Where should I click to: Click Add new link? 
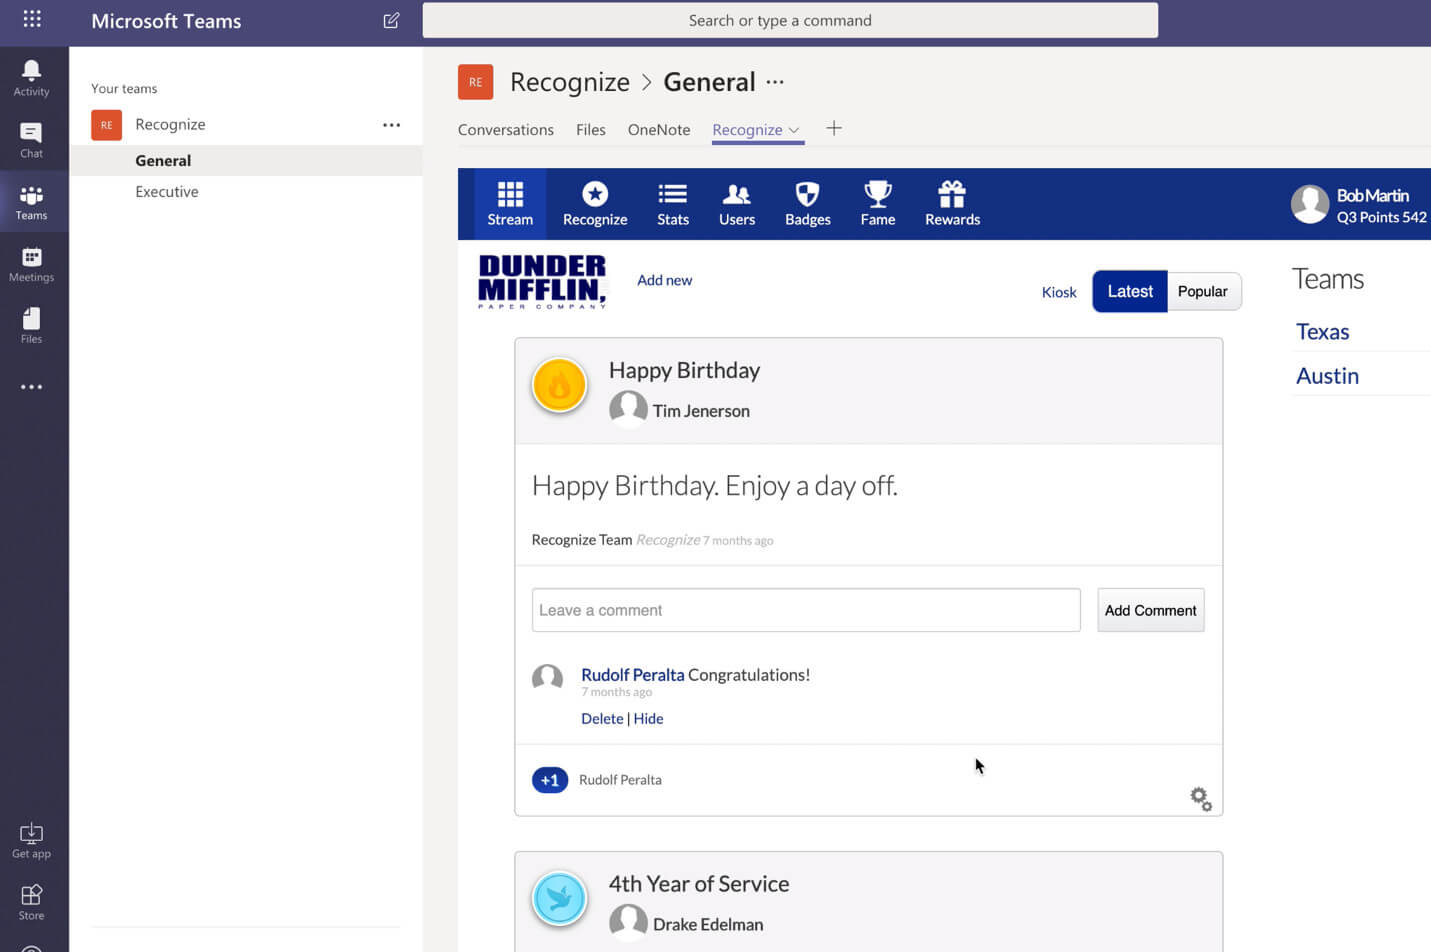tap(665, 280)
